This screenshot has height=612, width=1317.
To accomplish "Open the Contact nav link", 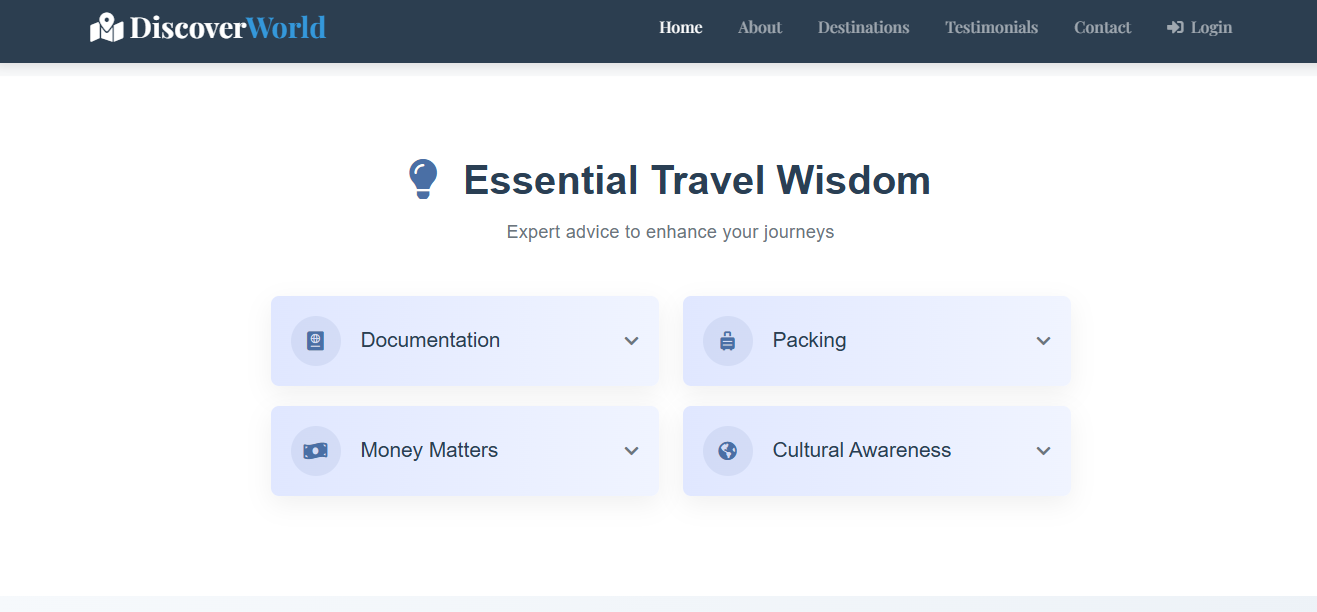I will click(x=1102, y=28).
